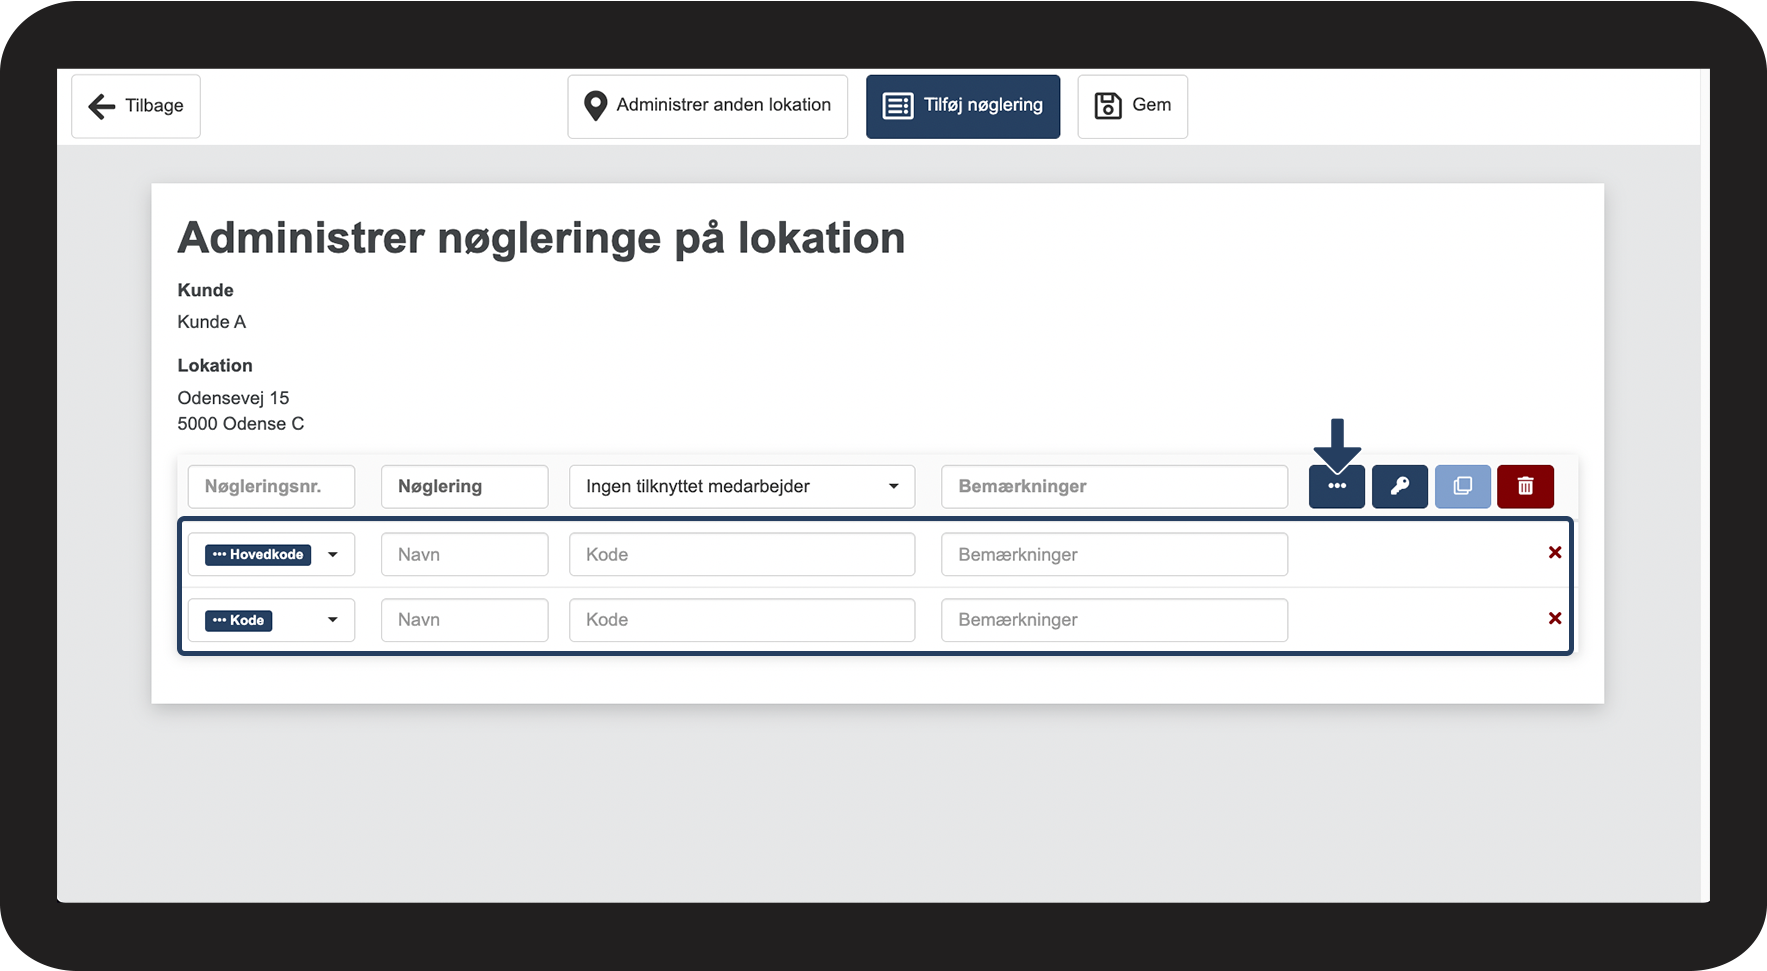This screenshot has height=971, width=1767.
Task: Click Administrer anden lokation button
Action: (707, 106)
